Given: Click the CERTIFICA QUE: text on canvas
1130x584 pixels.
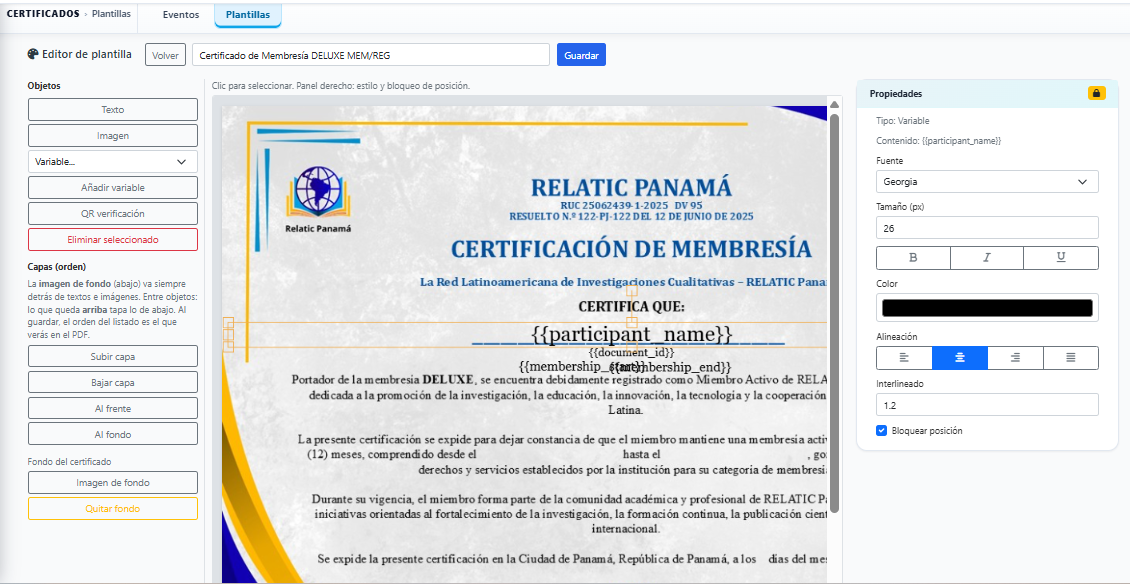Looking at the screenshot, I should coord(631,306).
